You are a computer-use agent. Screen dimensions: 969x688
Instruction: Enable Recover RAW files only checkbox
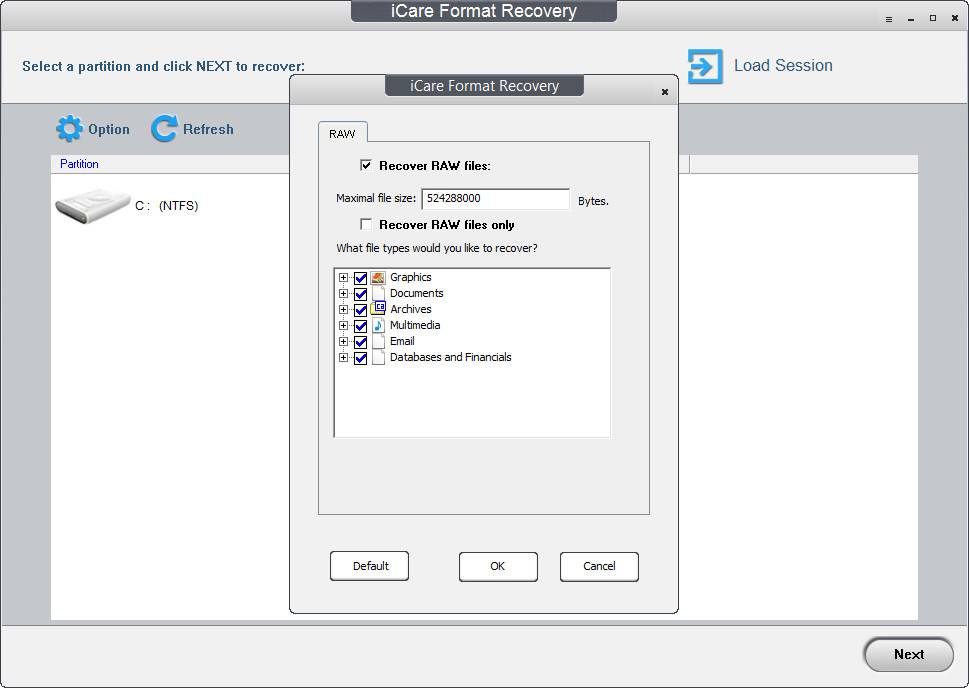[366, 224]
